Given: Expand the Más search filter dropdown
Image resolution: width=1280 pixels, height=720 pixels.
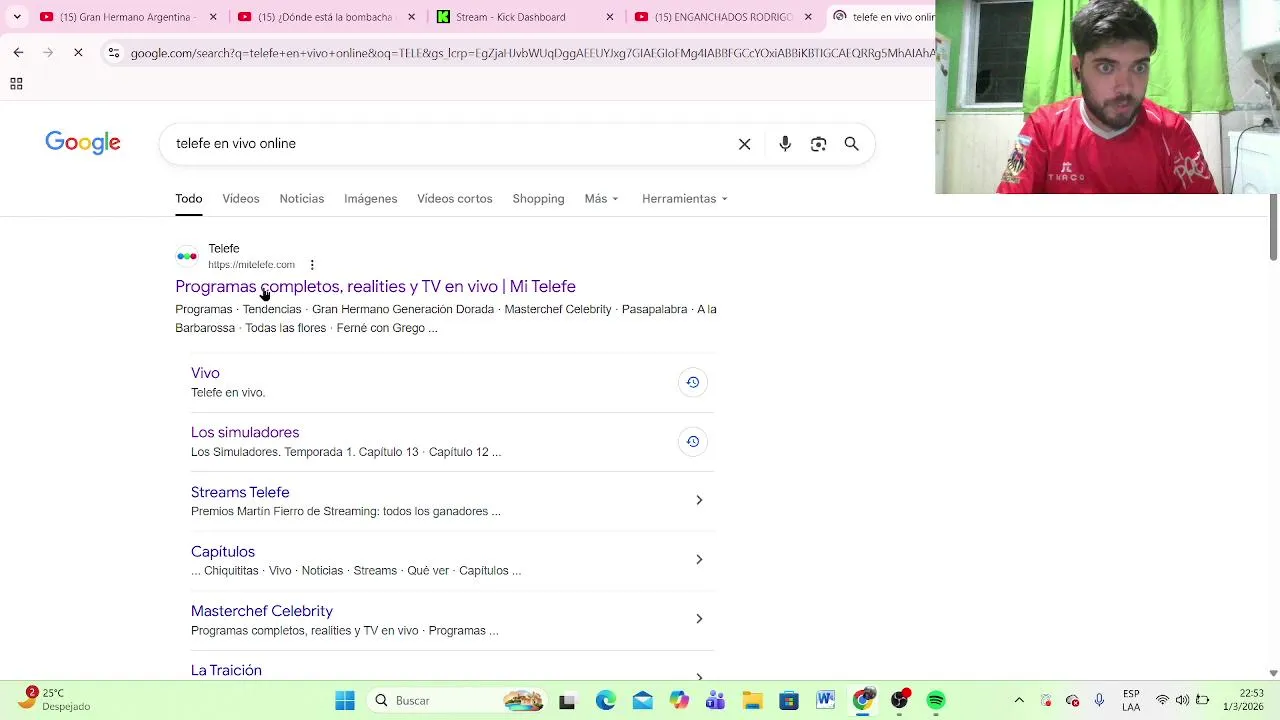Looking at the screenshot, I should [602, 199].
